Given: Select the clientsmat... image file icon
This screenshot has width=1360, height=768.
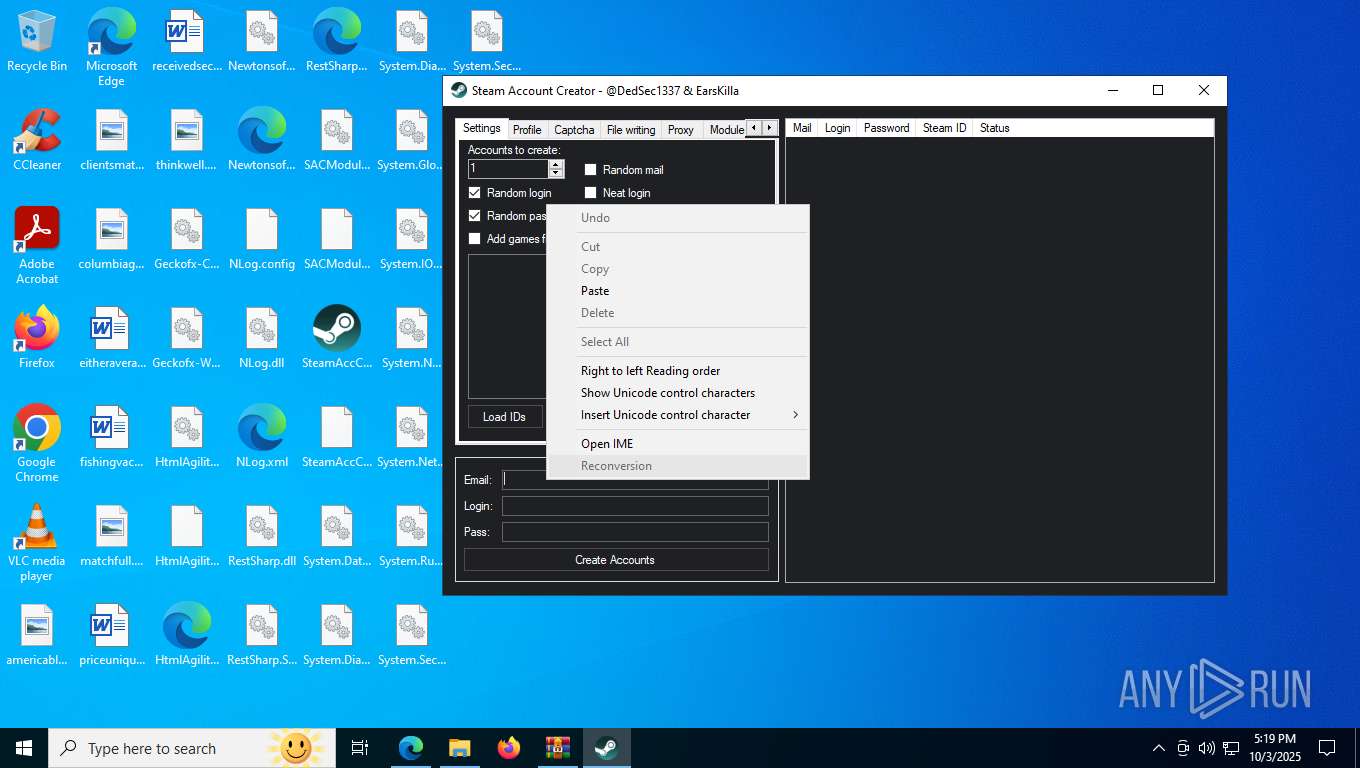Looking at the screenshot, I should pos(112,140).
